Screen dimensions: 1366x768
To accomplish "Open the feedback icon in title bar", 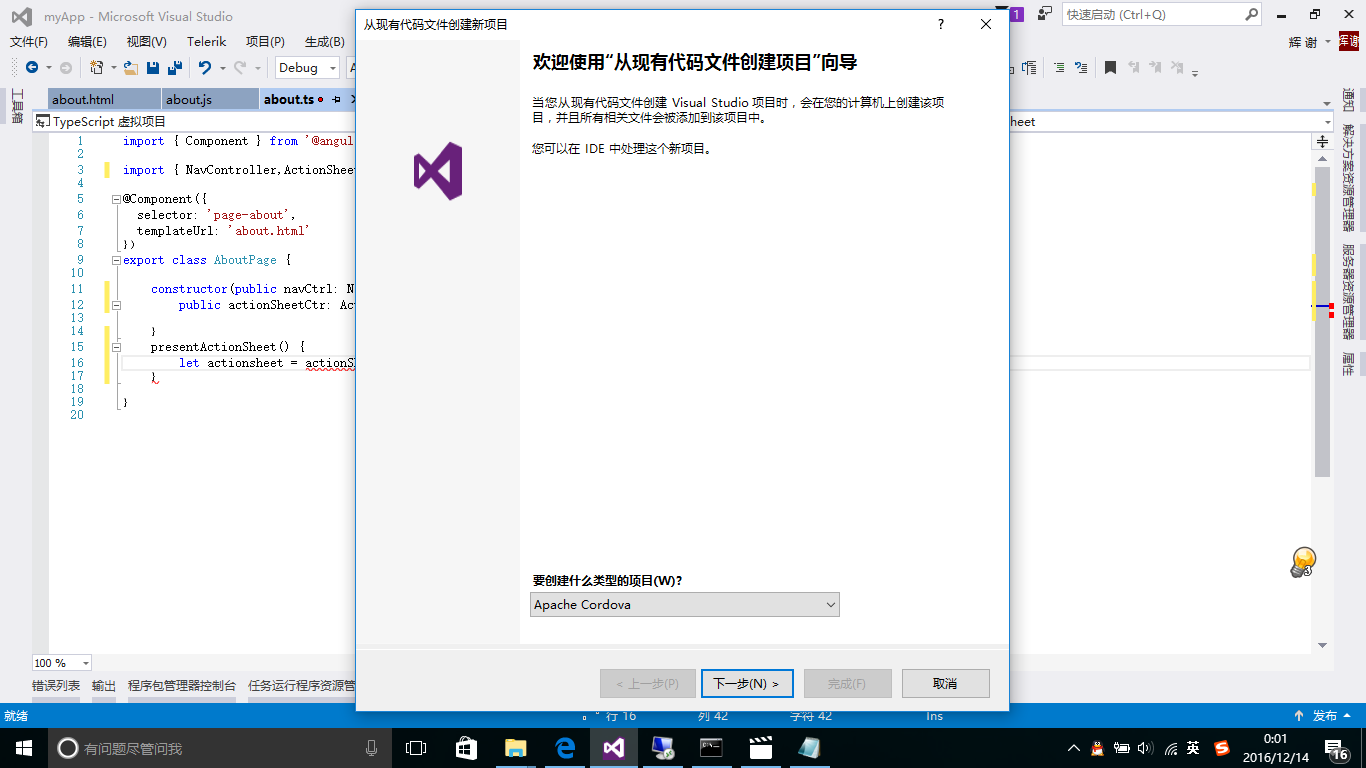I will 1045,14.
